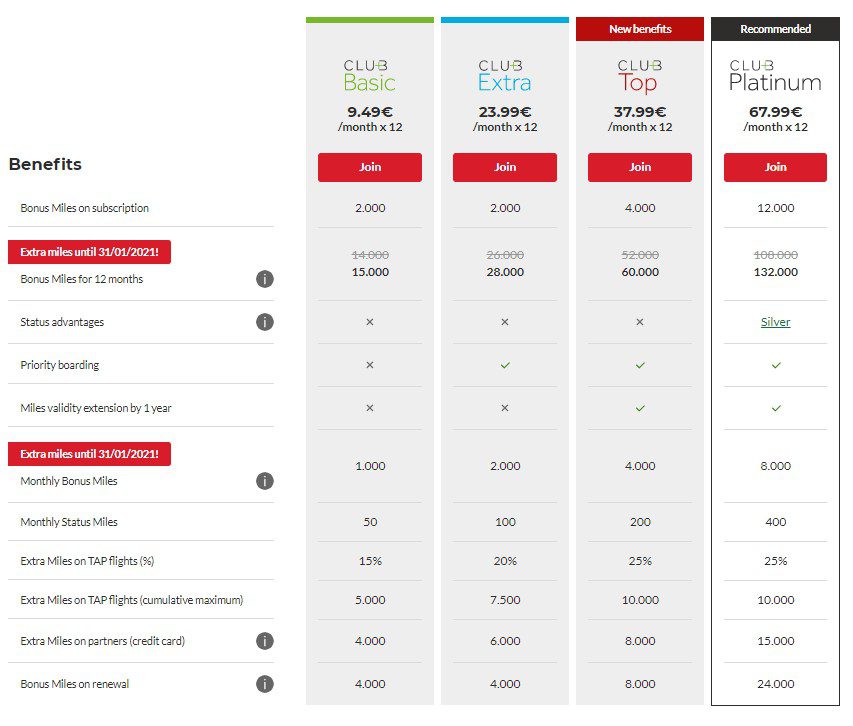The image size is (853, 726).
Task: Join the Club Basic plan
Action: coord(370,167)
